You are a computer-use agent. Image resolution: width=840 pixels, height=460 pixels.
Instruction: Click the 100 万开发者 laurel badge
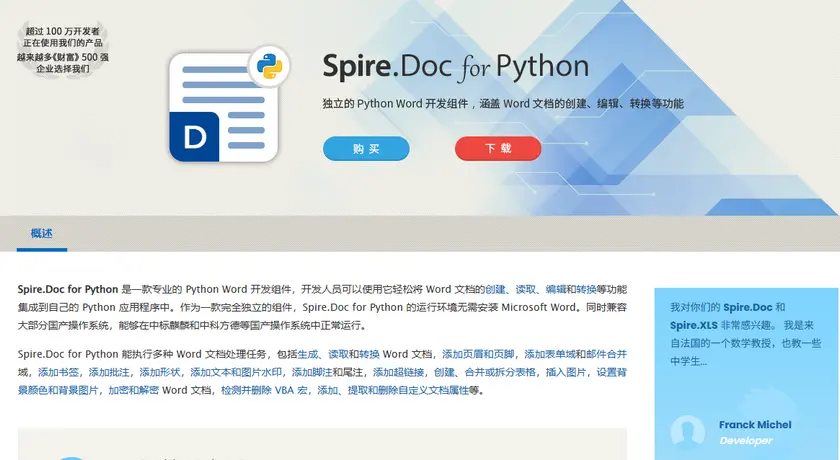[x=63, y=50]
